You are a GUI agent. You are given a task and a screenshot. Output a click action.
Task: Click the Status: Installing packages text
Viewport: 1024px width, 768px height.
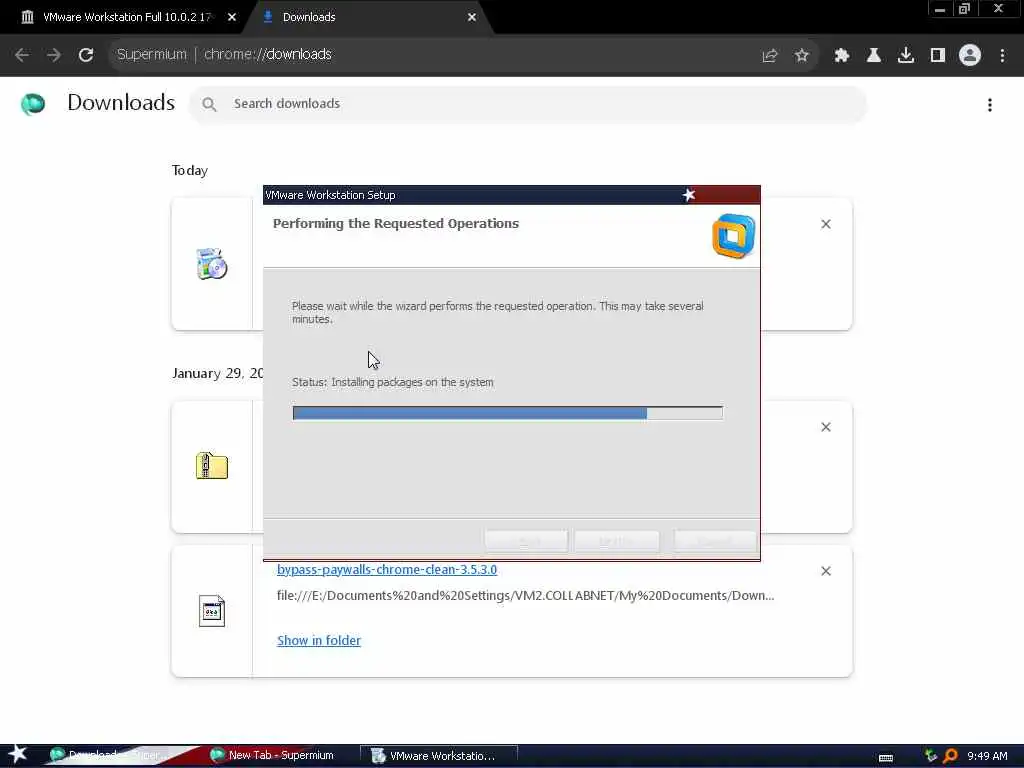pos(392,382)
